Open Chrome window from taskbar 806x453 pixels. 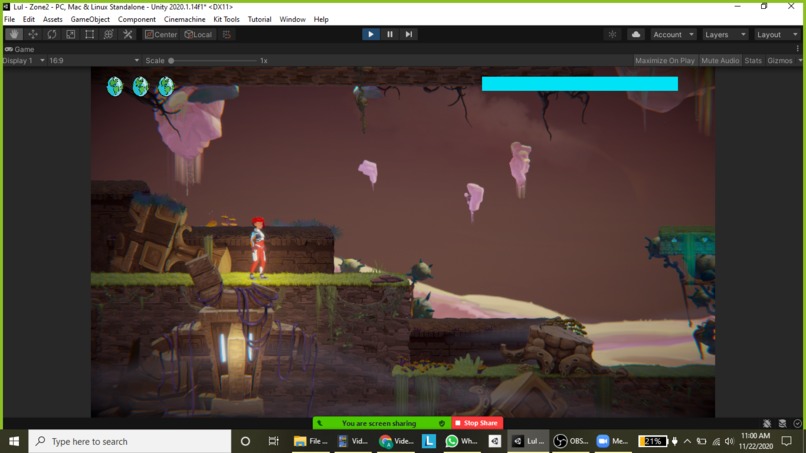point(396,441)
